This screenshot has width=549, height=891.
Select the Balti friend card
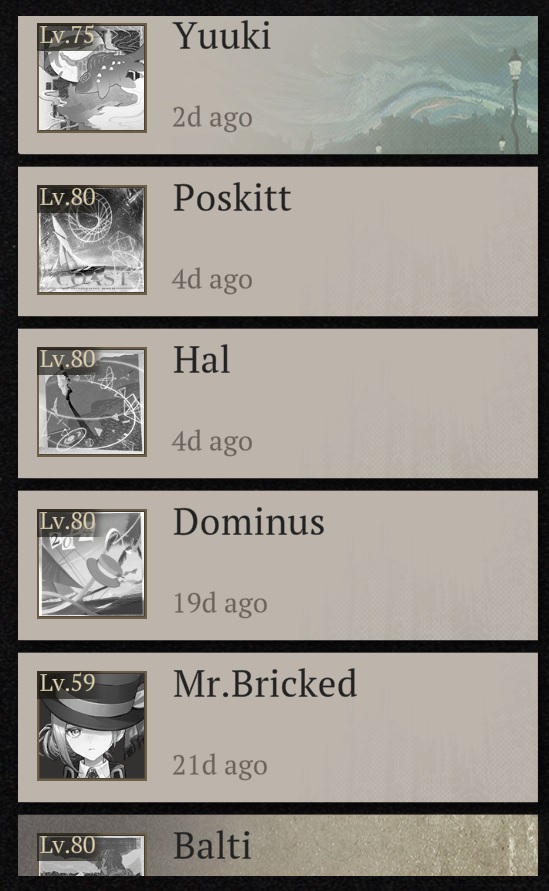coord(278,846)
